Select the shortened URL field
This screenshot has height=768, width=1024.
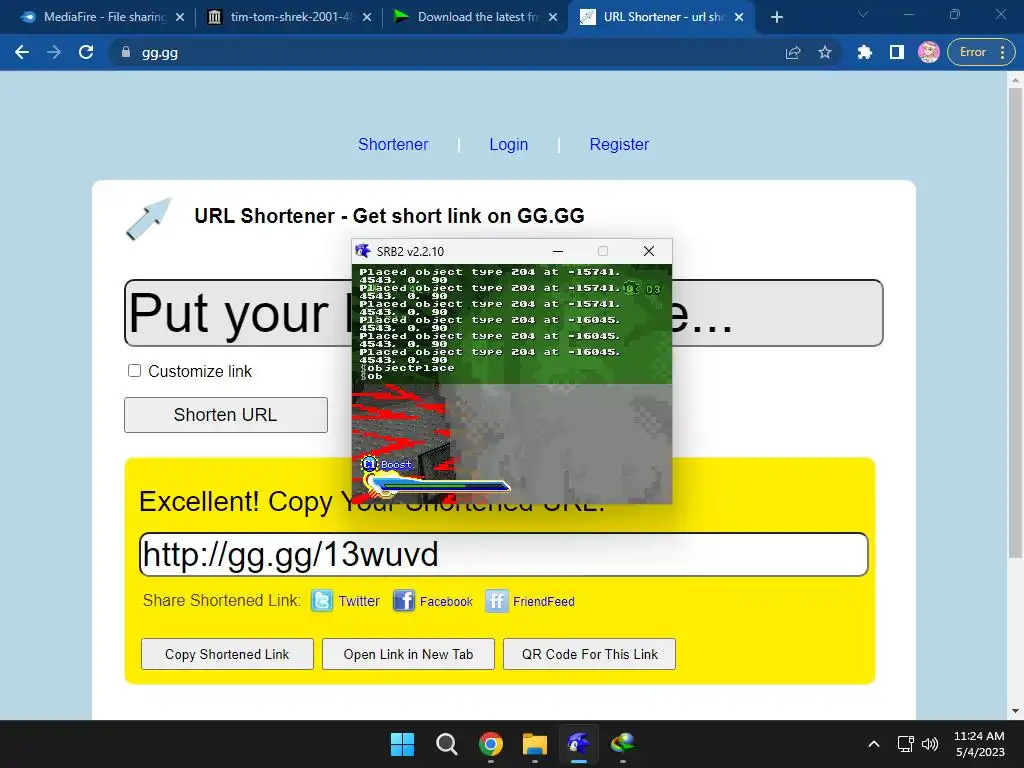504,554
